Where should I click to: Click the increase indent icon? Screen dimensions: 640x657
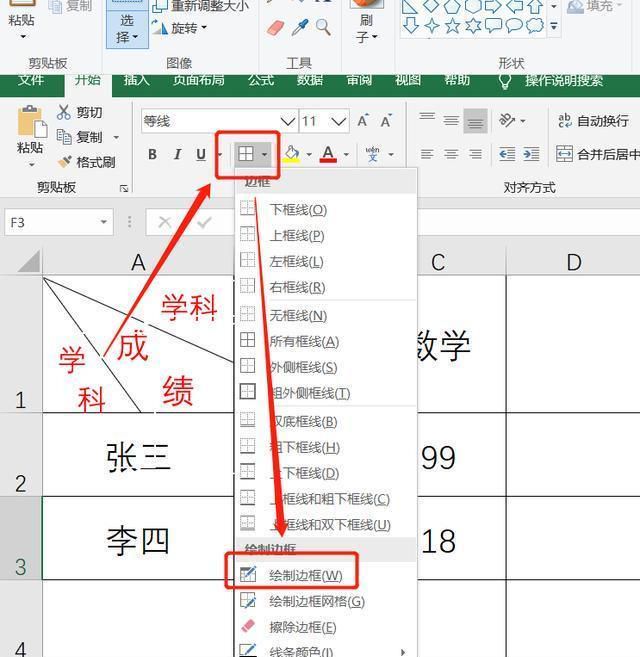point(531,154)
